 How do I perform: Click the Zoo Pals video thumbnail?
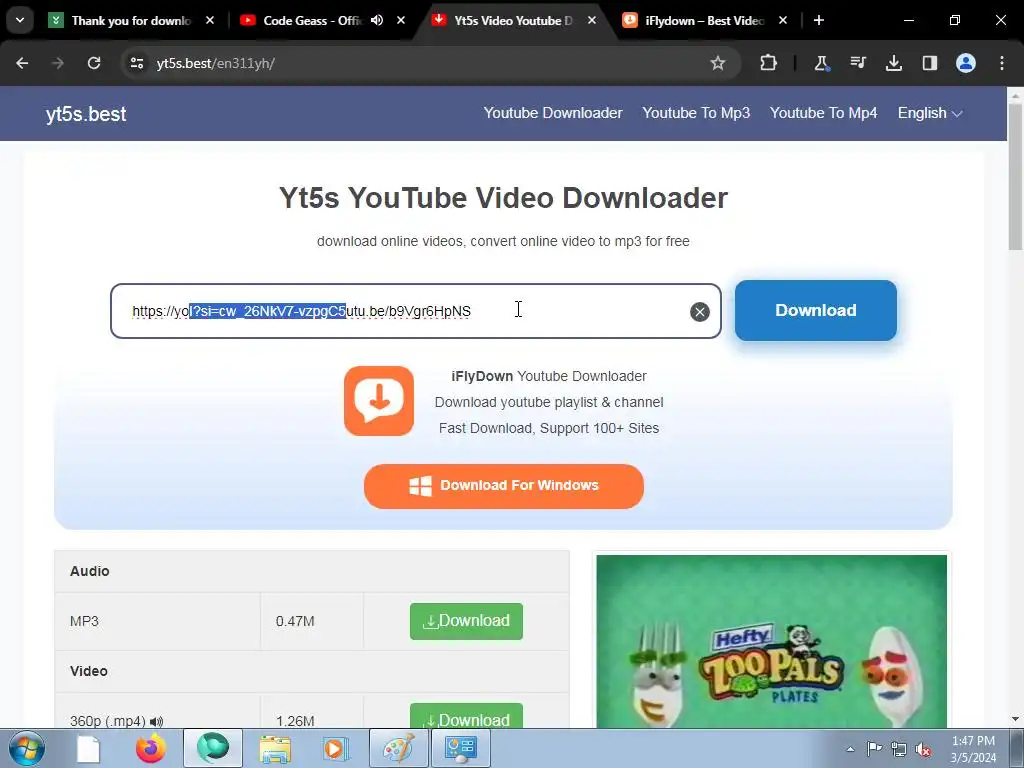pyautogui.click(x=771, y=641)
